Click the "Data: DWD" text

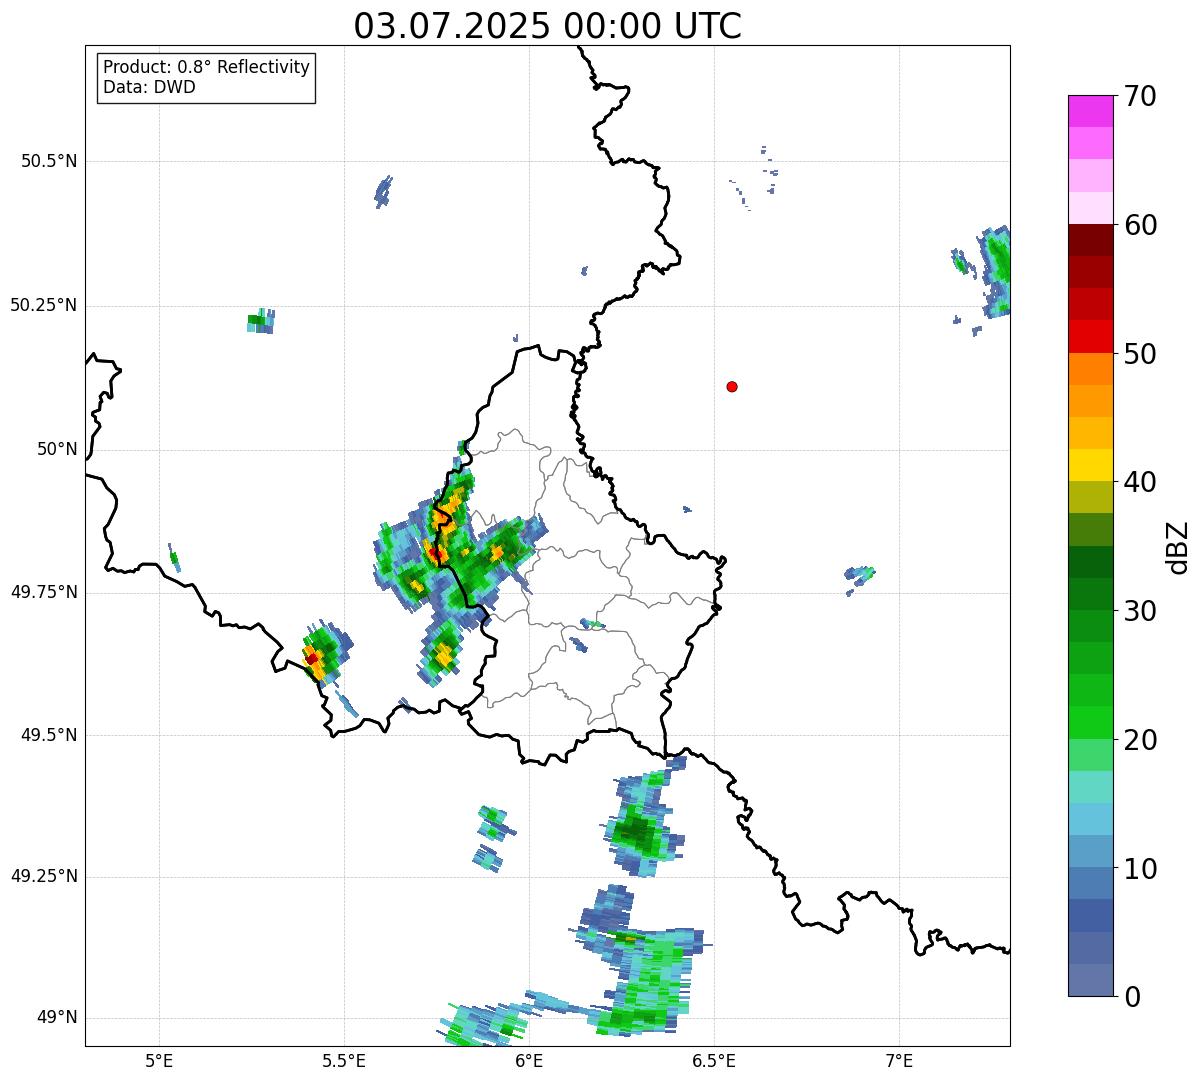pos(149,87)
